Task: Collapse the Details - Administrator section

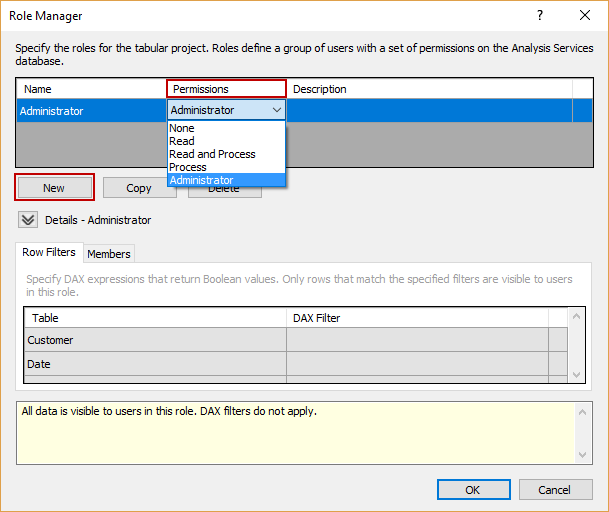Action: tap(27, 220)
